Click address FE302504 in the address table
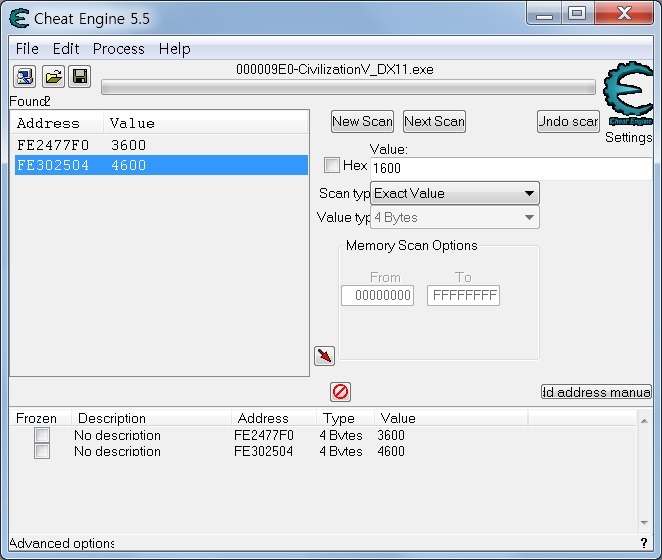Image resolution: width=662 pixels, height=560 pixels. [264, 451]
